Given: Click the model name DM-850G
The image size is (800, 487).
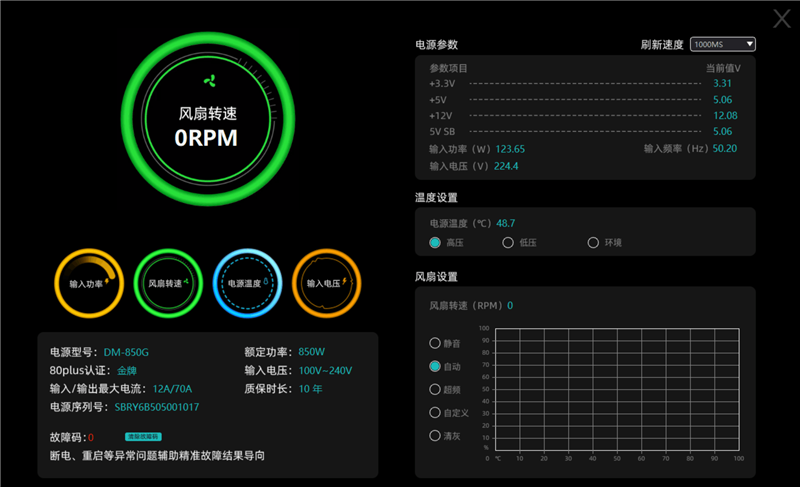Looking at the screenshot, I should point(126,352).
